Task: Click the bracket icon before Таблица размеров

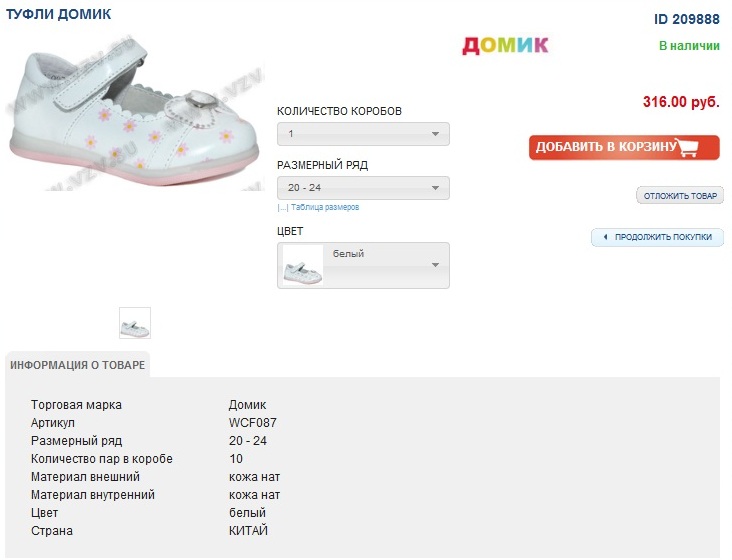Action: tap(282, 208)
